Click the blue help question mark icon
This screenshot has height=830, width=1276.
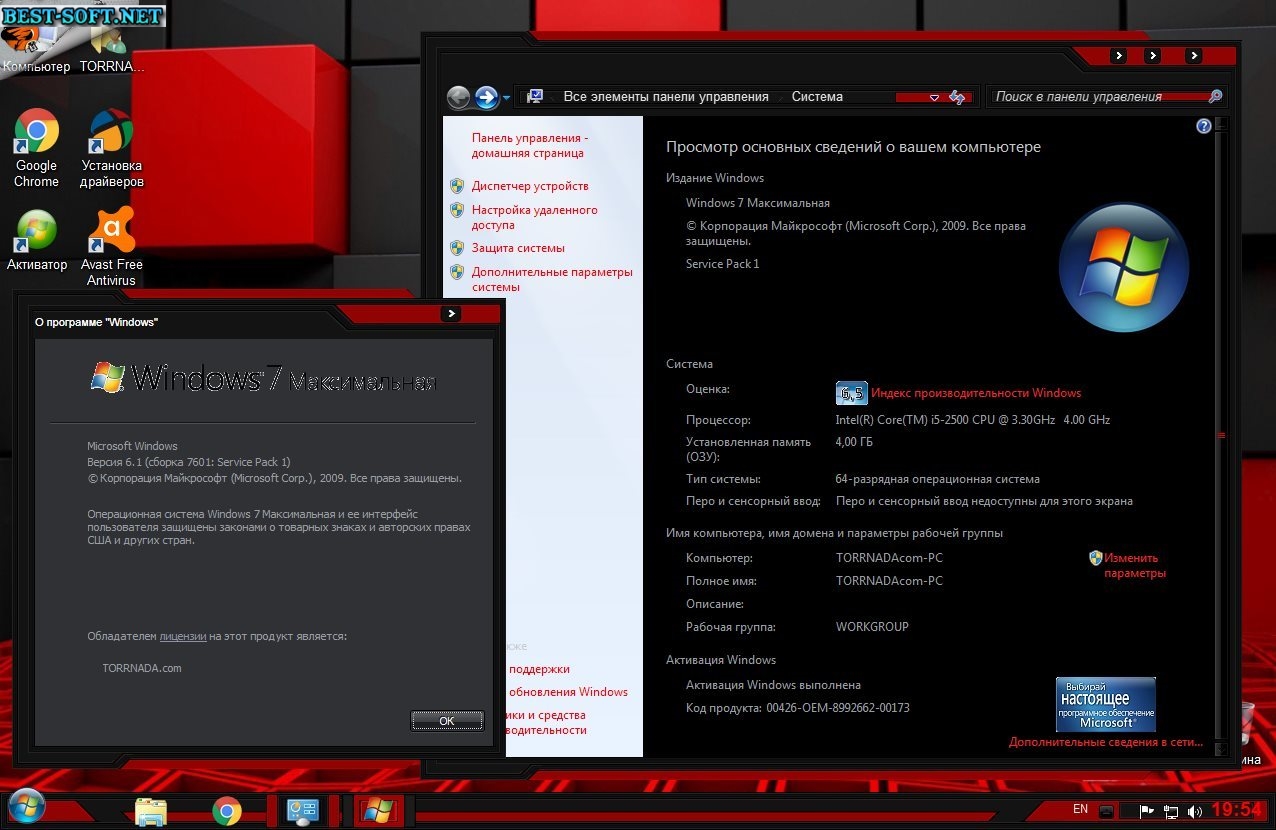coord(1204,126)
